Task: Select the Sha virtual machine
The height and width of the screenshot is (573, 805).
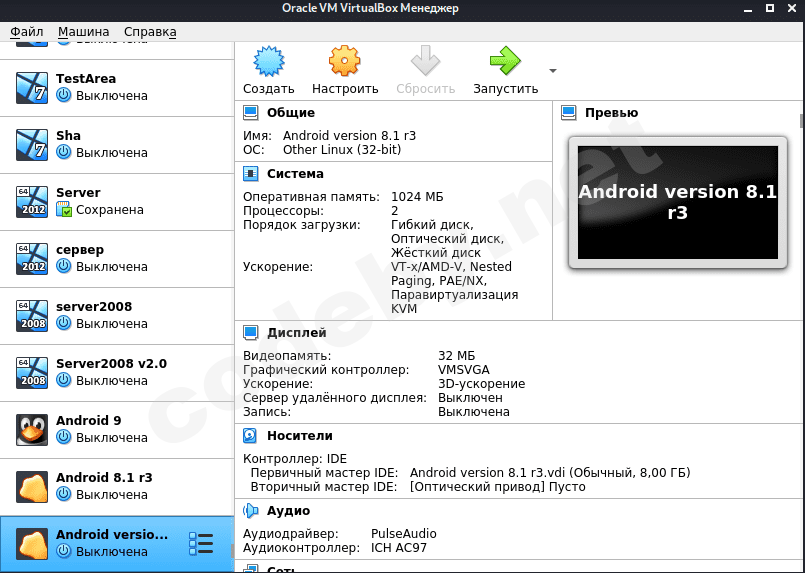Action: pyautogui.click(x=117, y=145)
